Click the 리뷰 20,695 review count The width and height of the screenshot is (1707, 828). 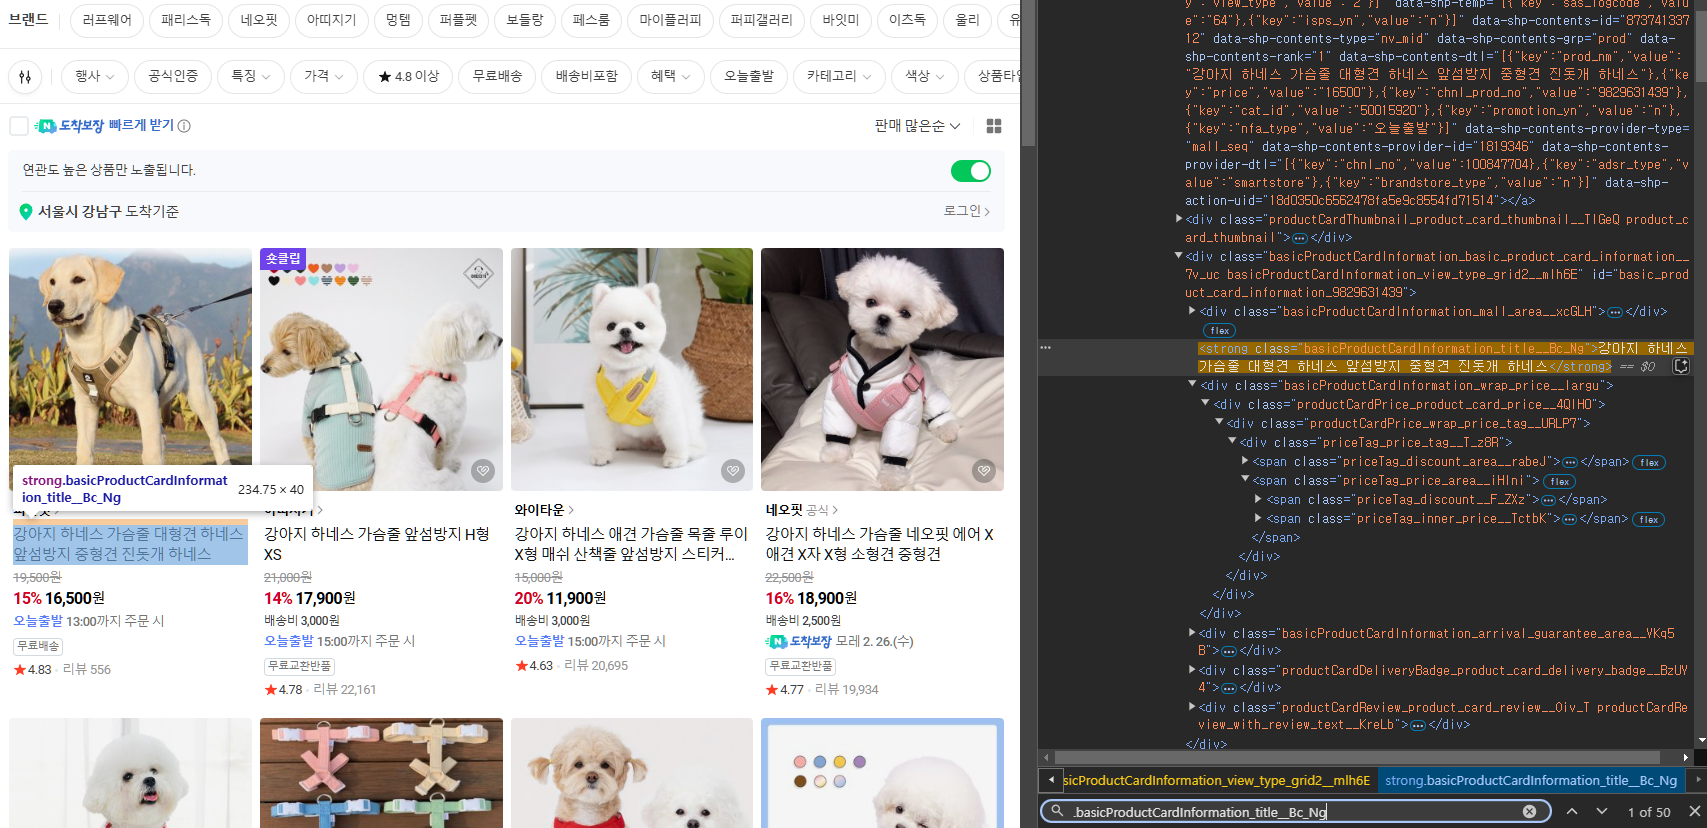pyautogui.click(x=596, y=665)
